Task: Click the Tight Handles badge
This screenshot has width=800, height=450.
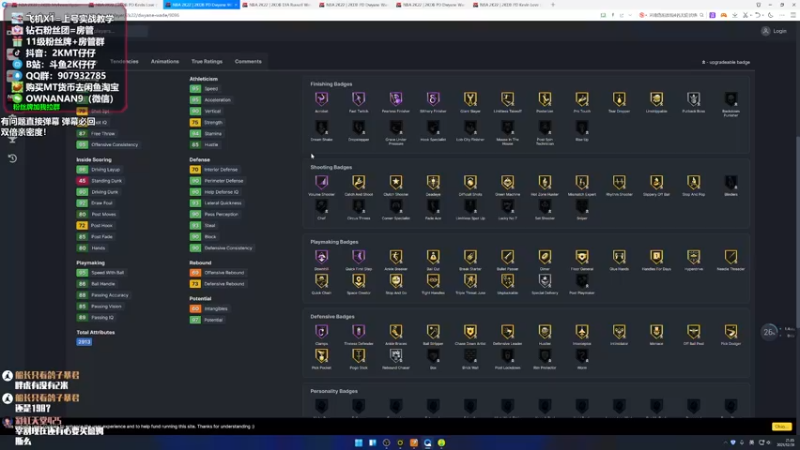Action: (433, 280)
